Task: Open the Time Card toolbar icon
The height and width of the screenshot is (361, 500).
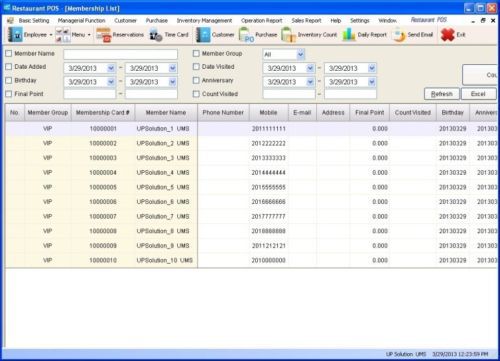Action: coord(155,35)
